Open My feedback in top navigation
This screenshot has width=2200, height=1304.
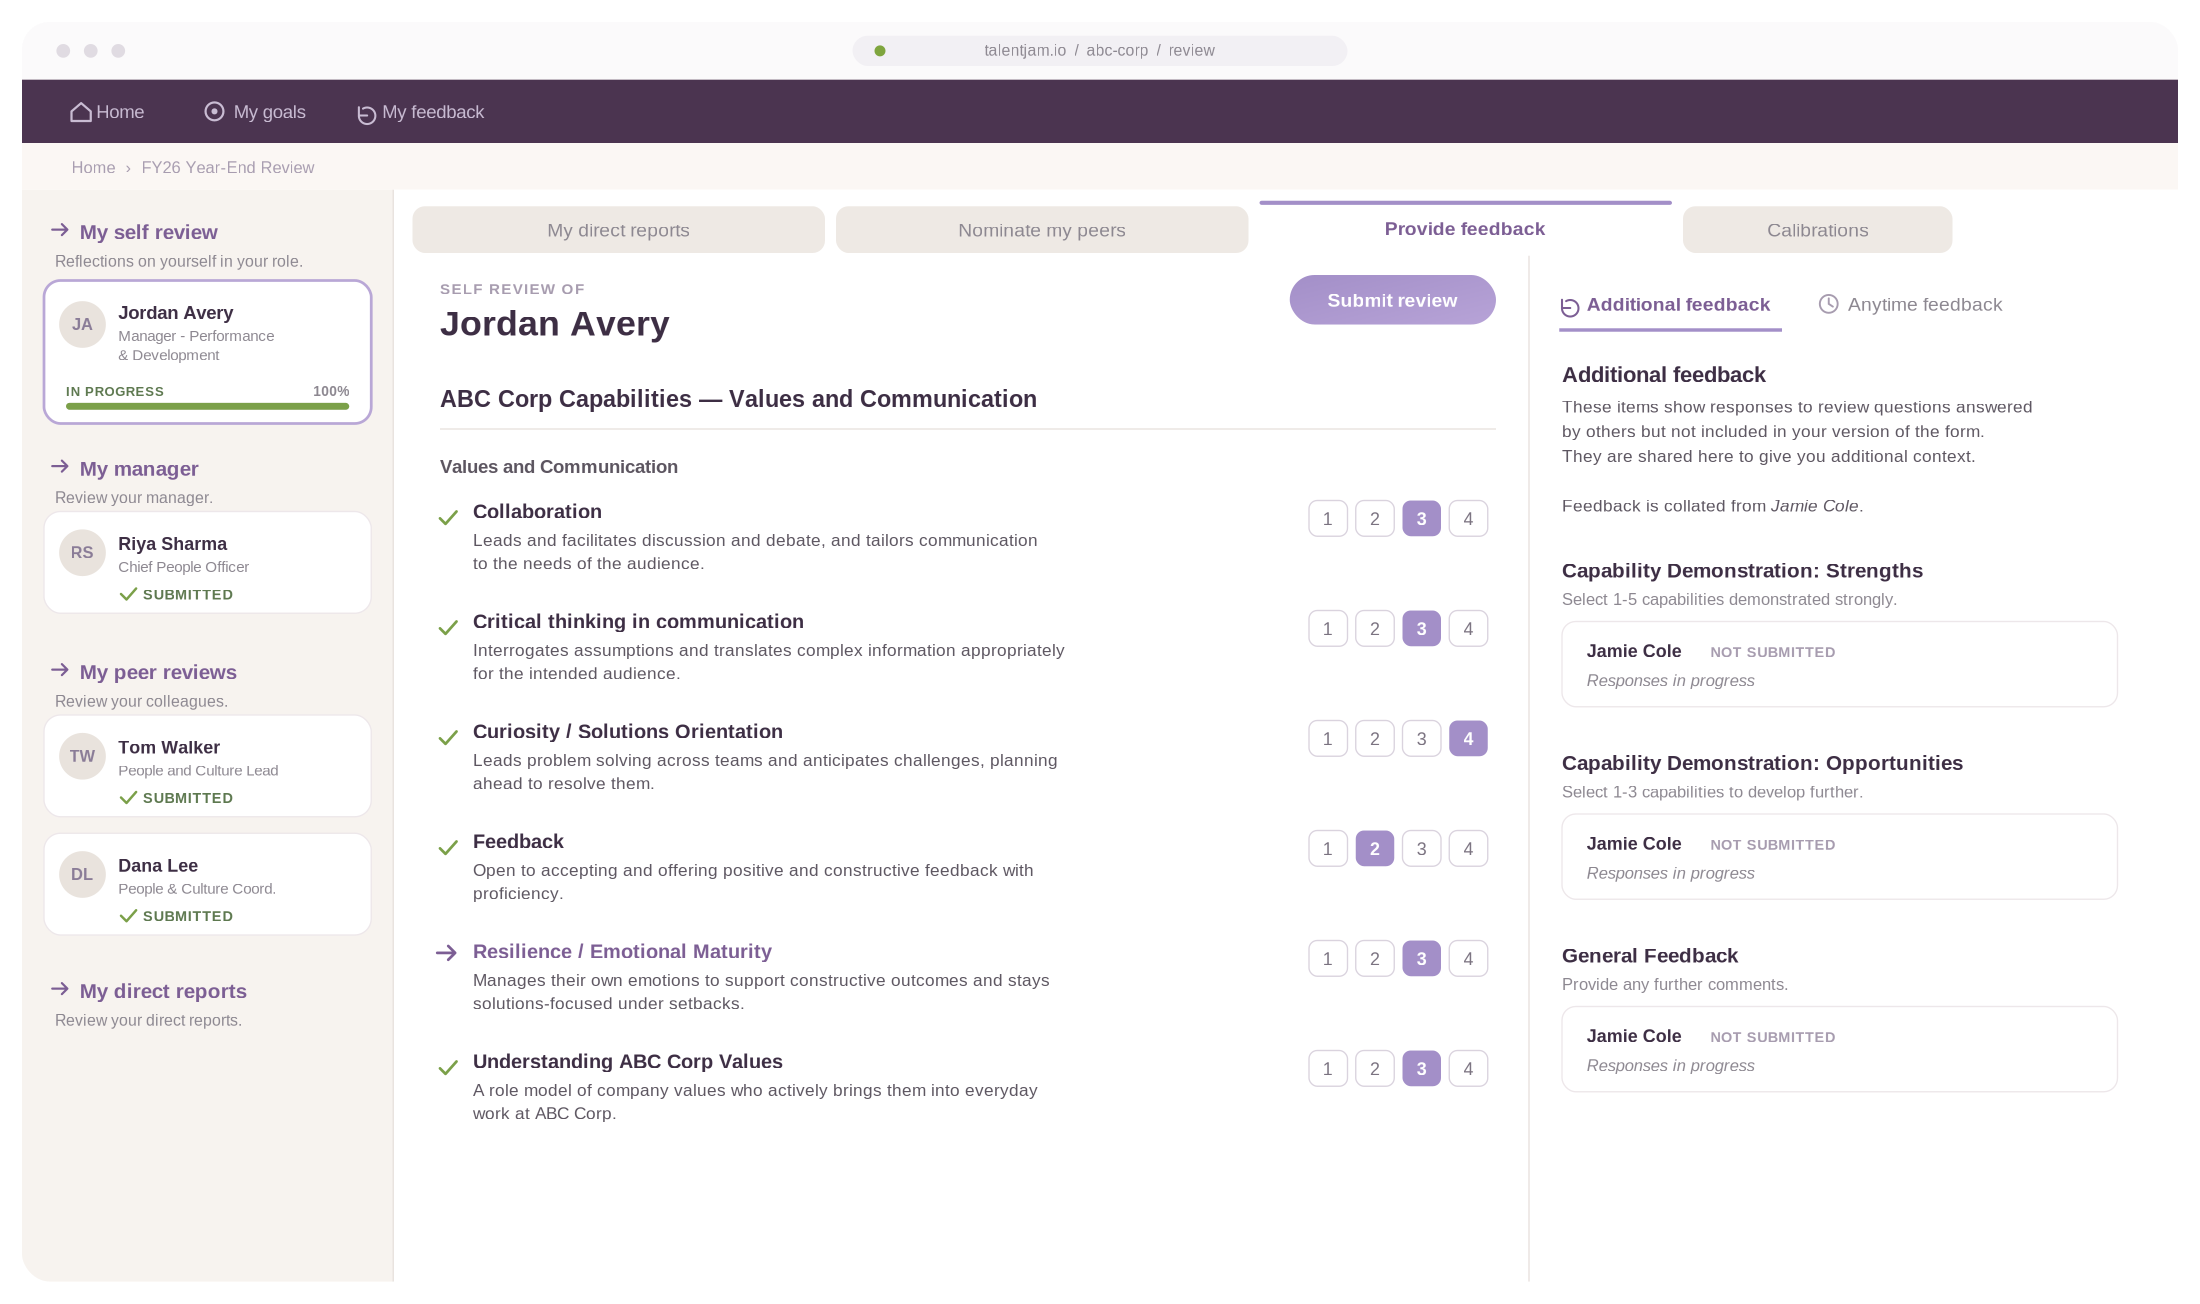[x=421, y=113]
